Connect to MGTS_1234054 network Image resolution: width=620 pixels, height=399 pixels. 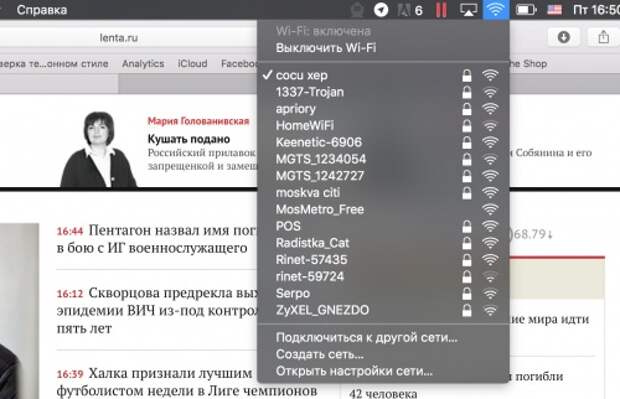pyautogui.click(x=383, y=159)
